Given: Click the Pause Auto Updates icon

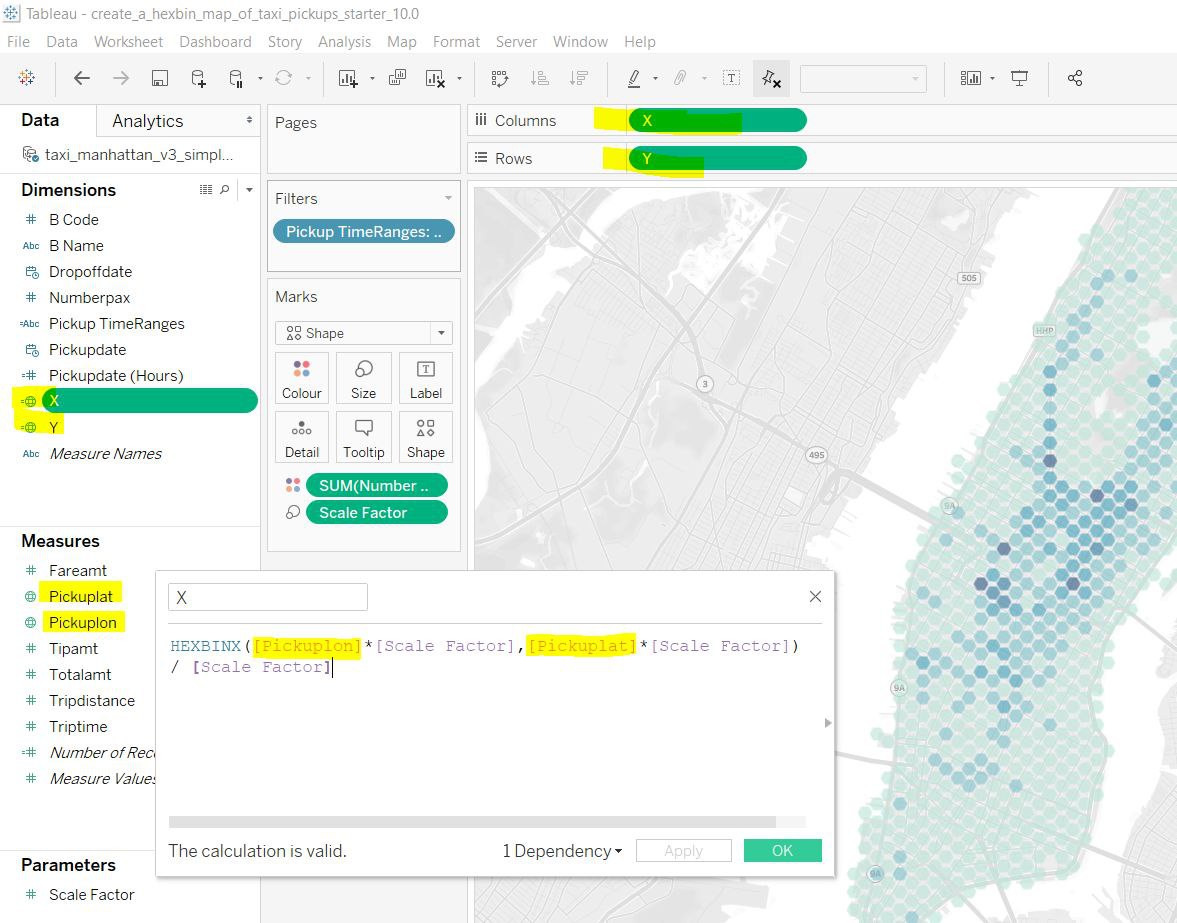Looking at the screenshot, I should [x=236, y=78].
